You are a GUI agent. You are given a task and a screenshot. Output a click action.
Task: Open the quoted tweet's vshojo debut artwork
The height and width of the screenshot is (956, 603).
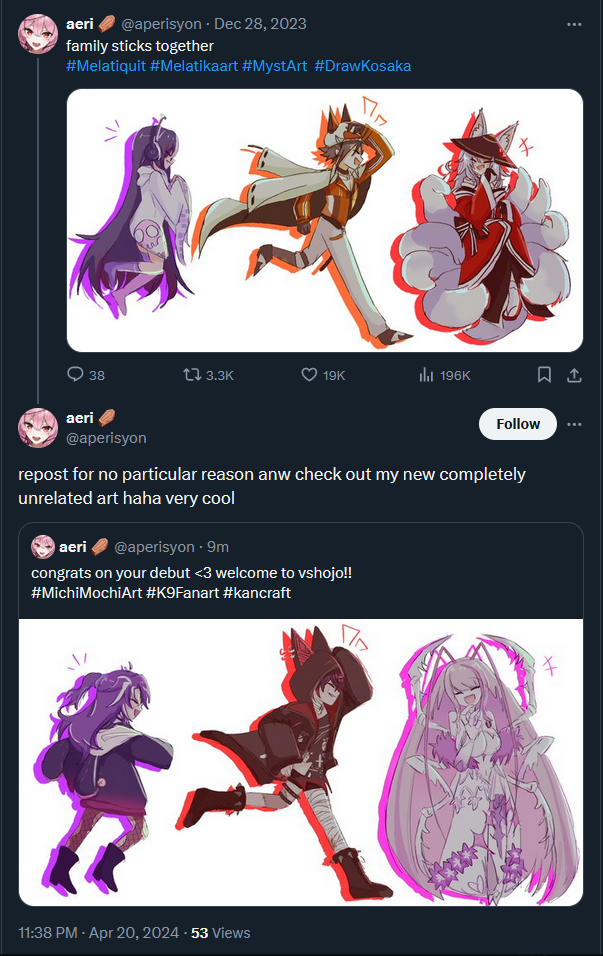(x=301, y=762)
